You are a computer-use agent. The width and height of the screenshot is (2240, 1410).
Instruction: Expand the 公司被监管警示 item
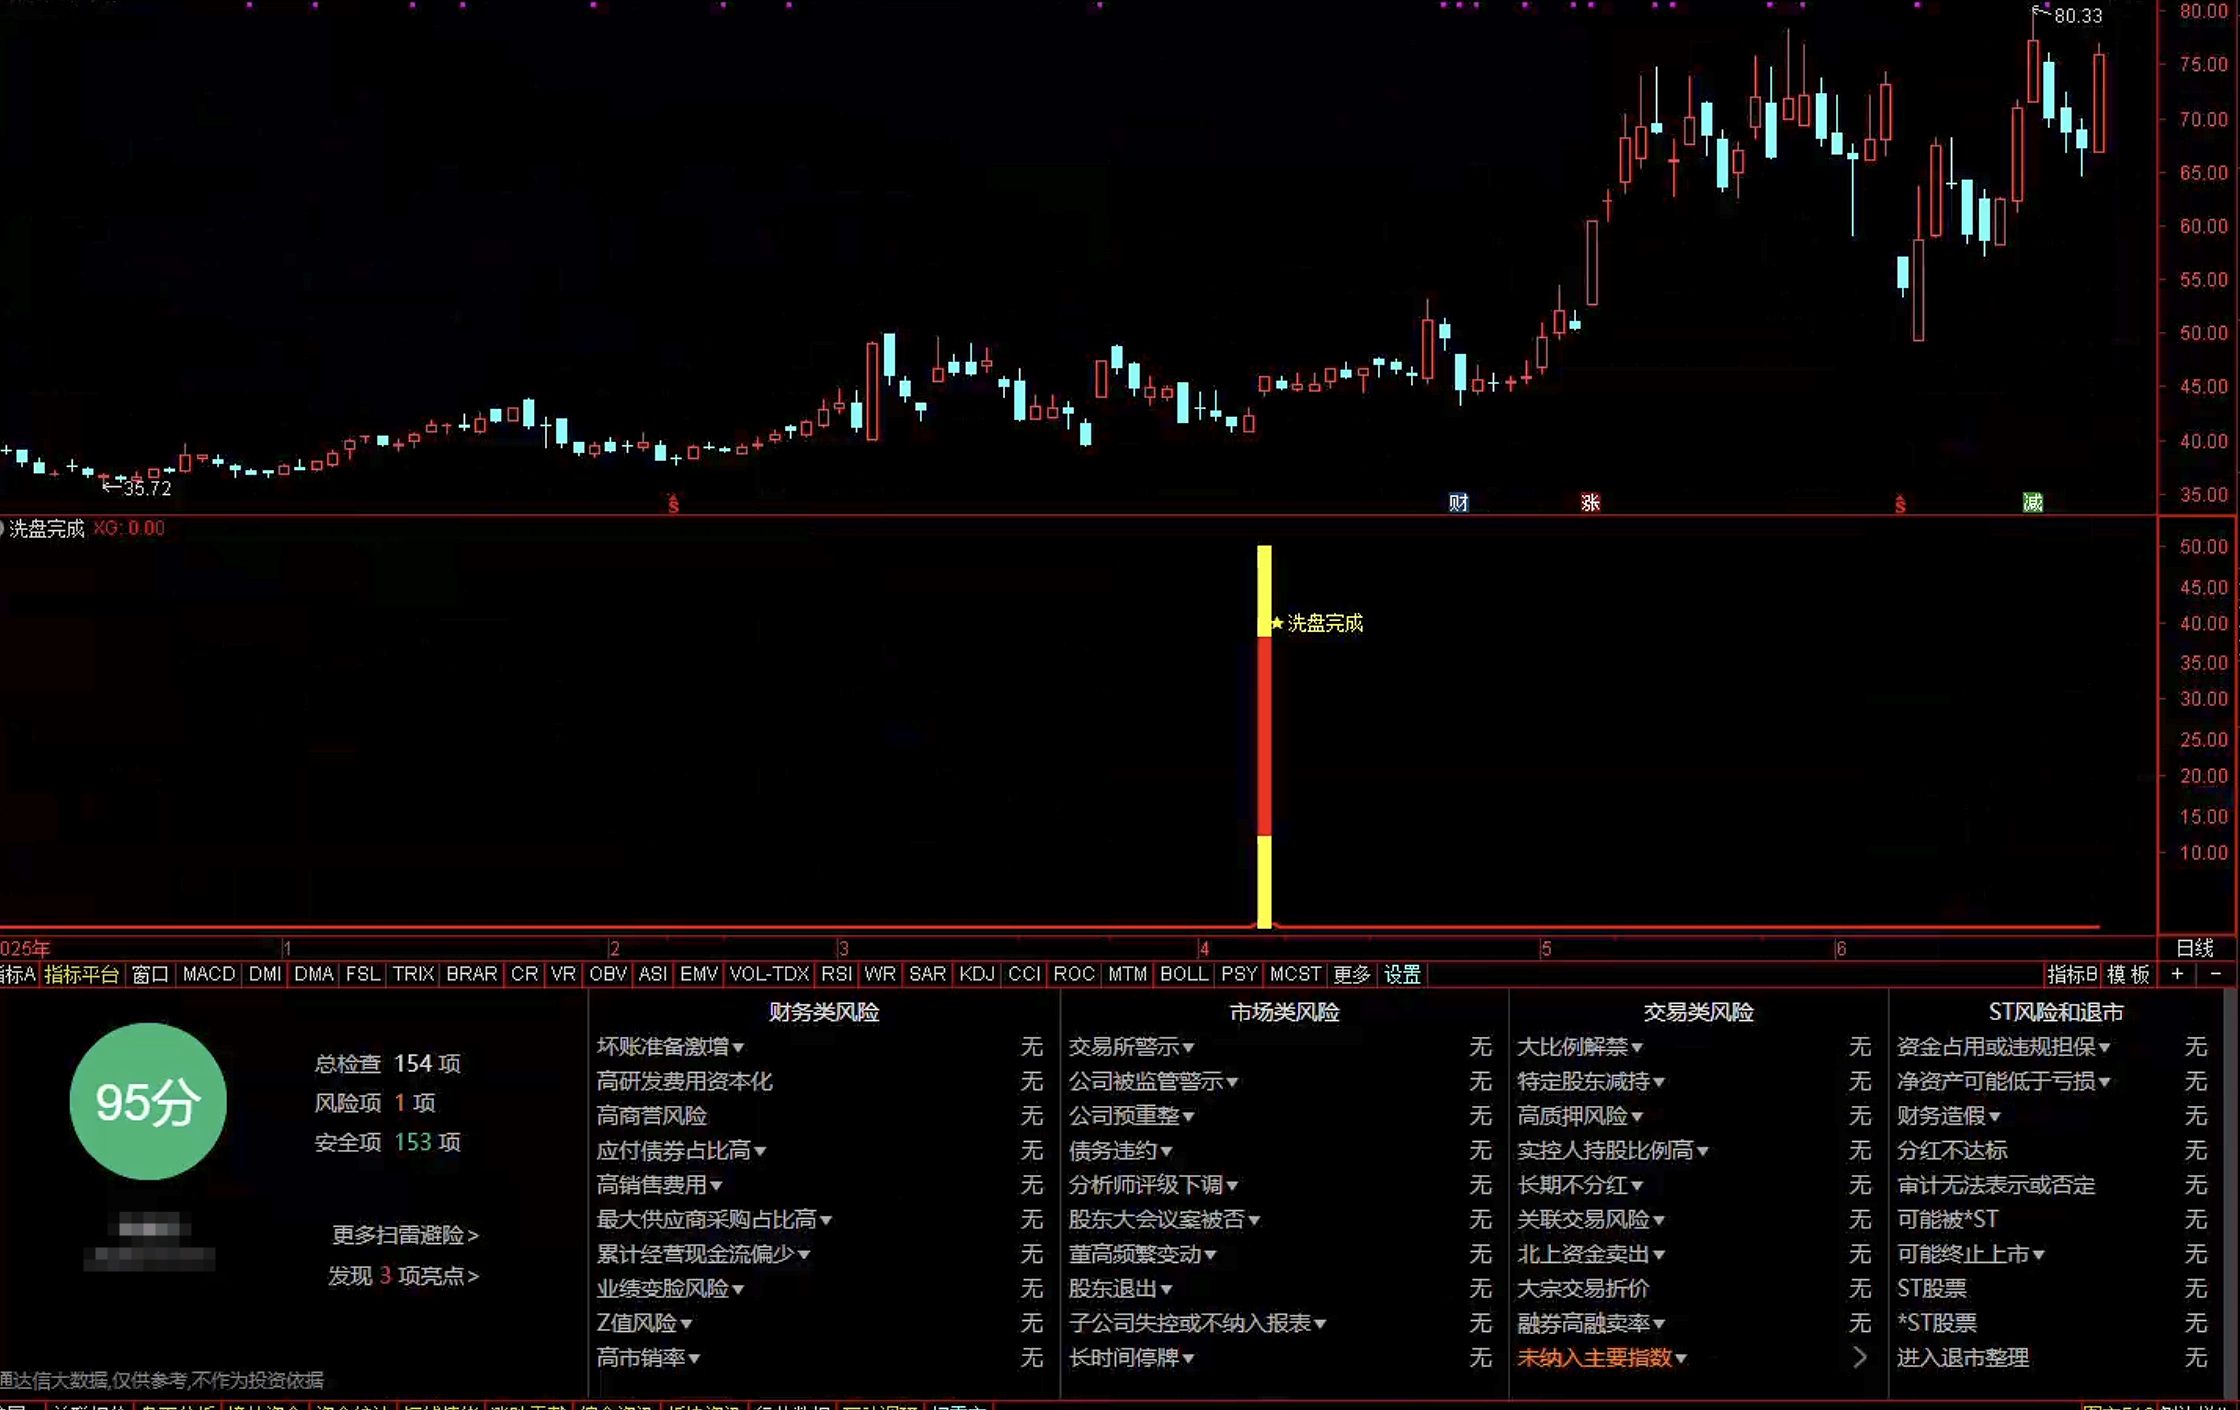1153,1081
